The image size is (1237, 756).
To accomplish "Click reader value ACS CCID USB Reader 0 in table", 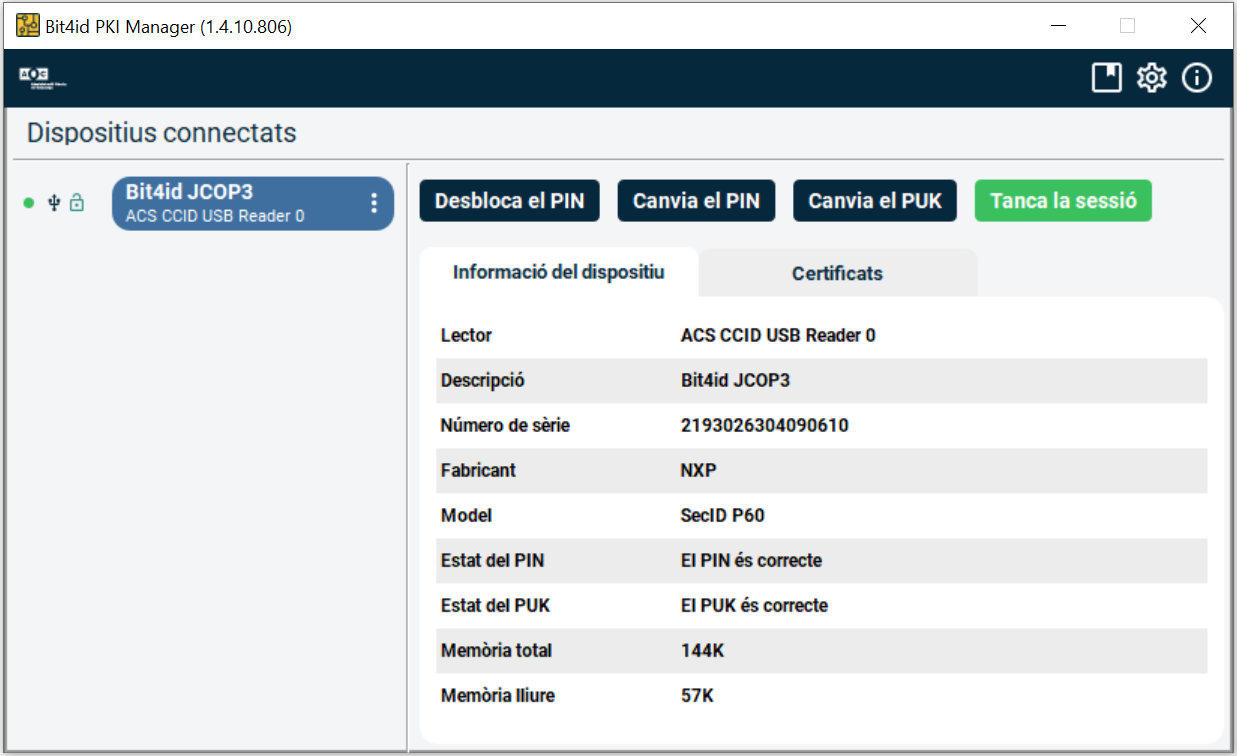I will [778, 336].
